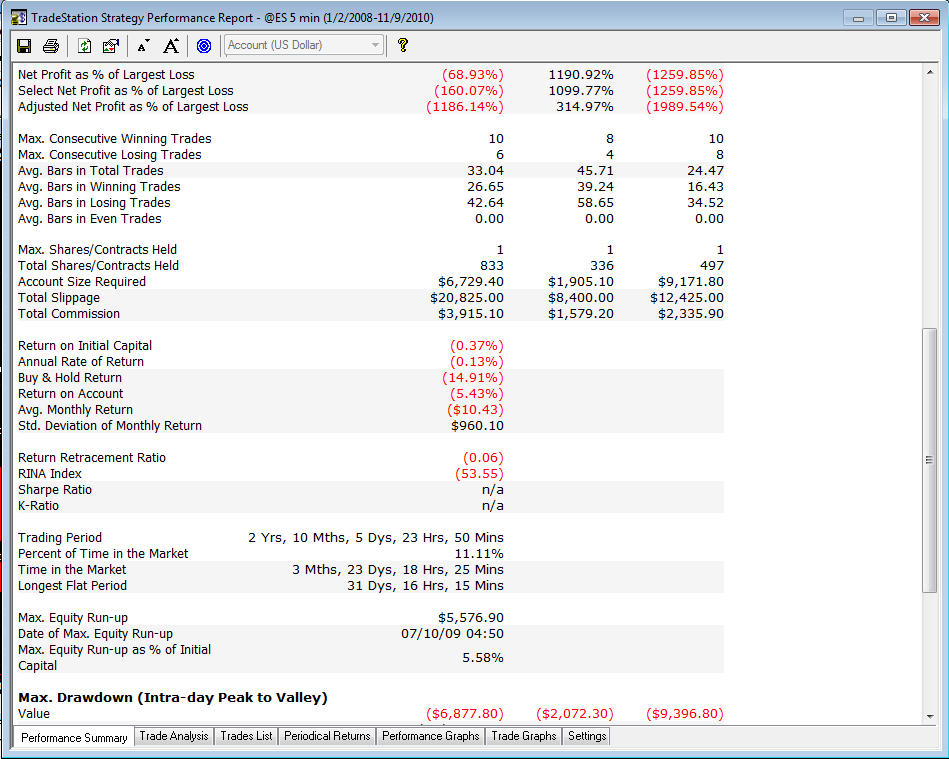Open the Settings tab
Viewport: 949px width, 759px height.
[587, 736]
